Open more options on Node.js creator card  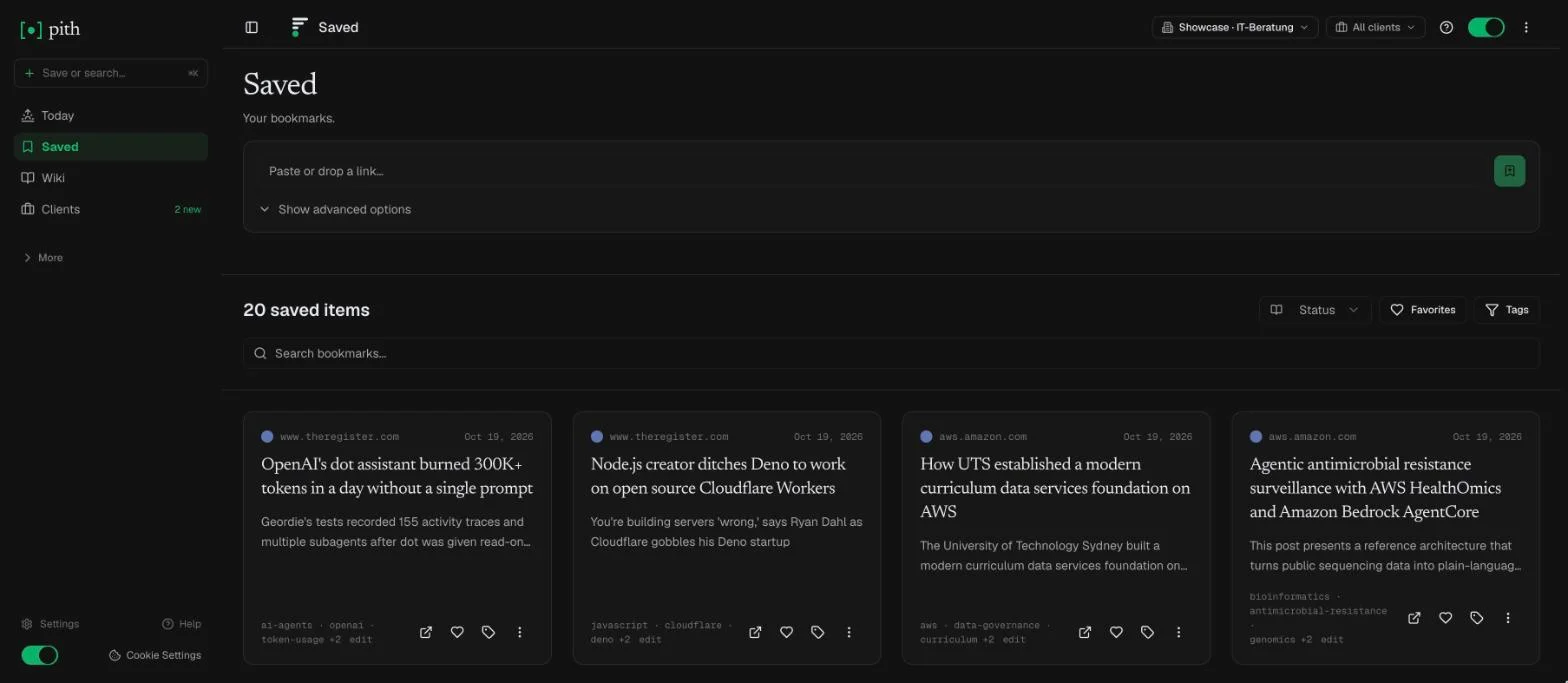click(x=849, y=632)
